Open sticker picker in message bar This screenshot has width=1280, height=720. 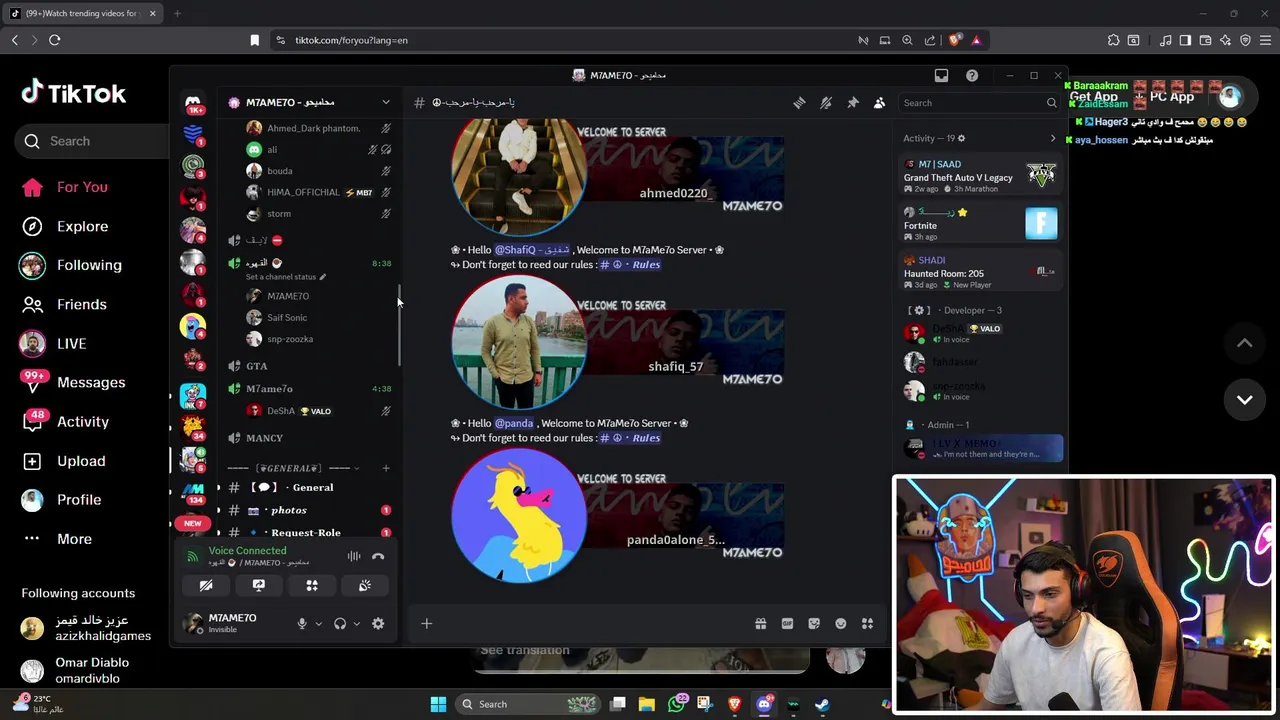(x=814, y=624)
